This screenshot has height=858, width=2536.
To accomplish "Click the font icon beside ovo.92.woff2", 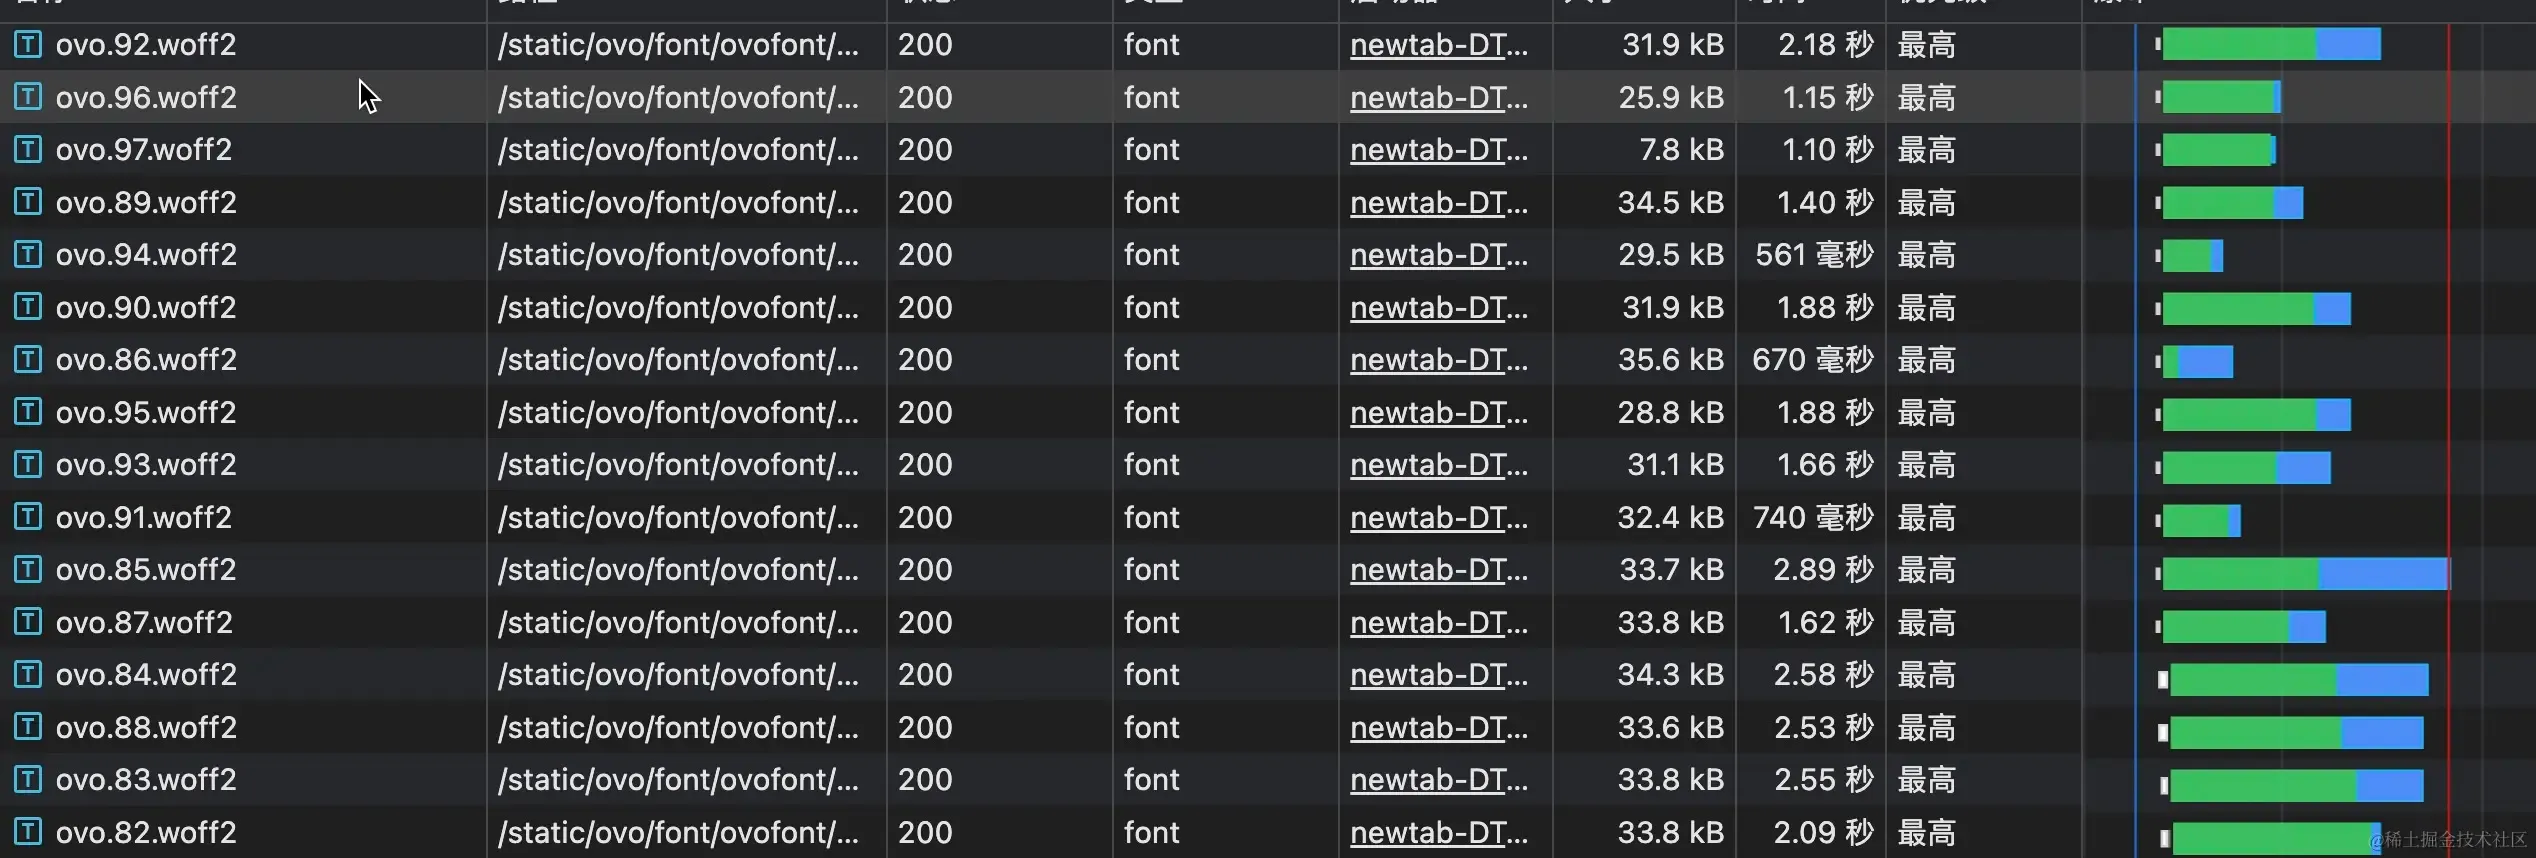I will point(28,44).
